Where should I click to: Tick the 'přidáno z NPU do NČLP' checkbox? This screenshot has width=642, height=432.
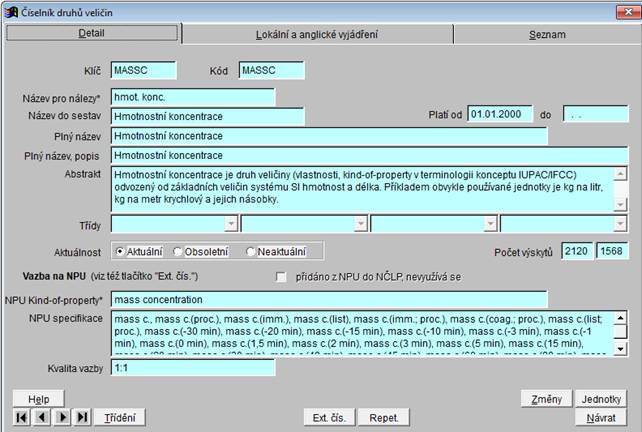pyautogui.click(x=281, y=276)
